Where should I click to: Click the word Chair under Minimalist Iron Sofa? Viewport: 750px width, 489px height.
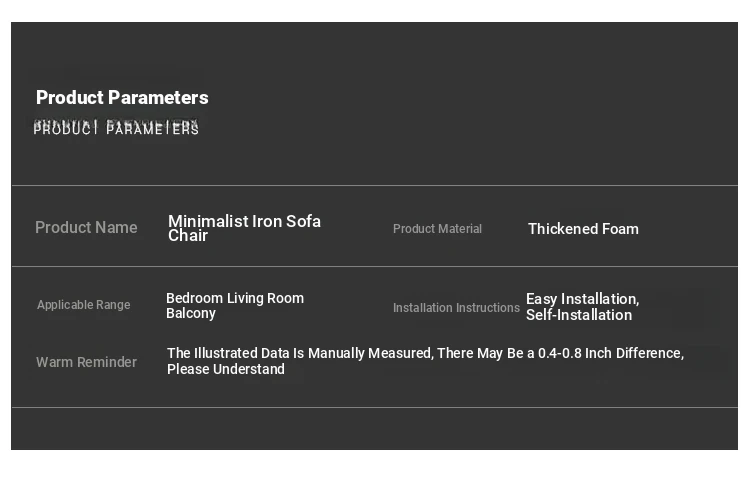pyautogui.click(x=188, y=236)
